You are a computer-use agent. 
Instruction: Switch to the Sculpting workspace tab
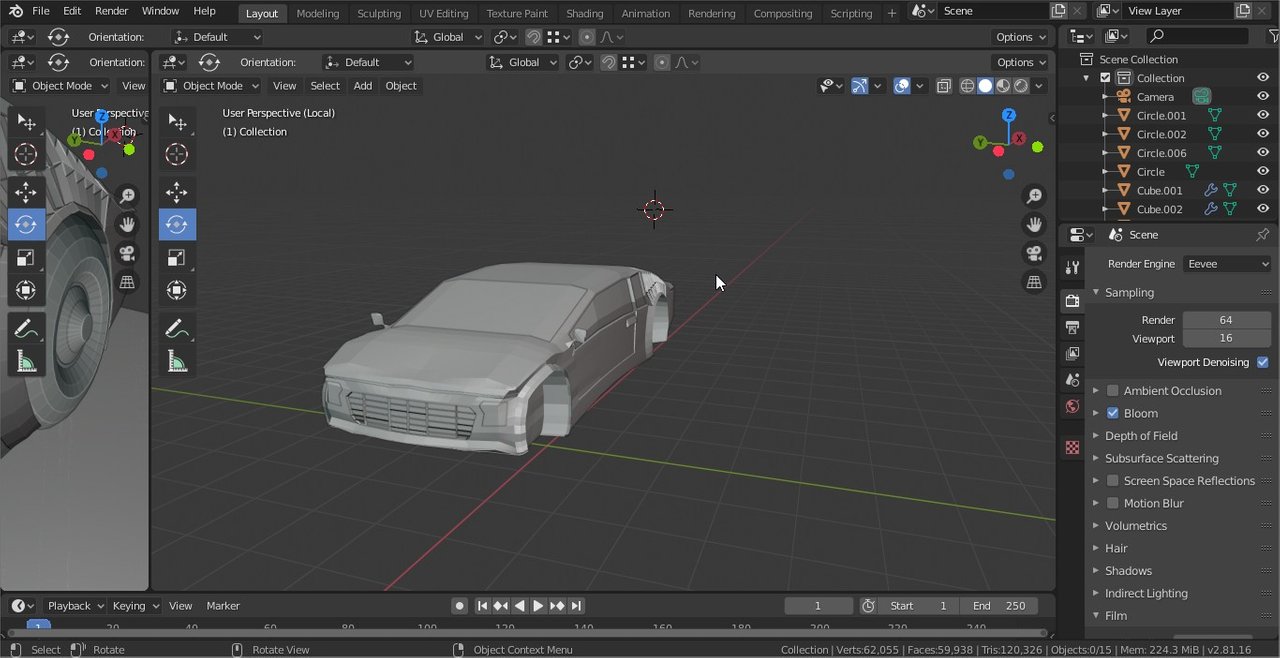tap(379, 13)
